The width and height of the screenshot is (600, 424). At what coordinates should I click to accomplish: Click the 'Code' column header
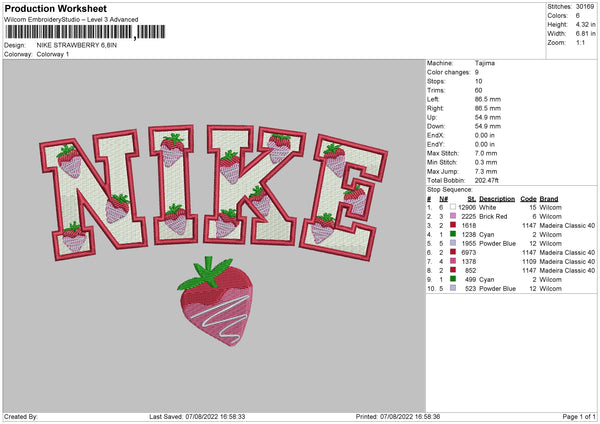pyautogui.click(x=528, y=199)
